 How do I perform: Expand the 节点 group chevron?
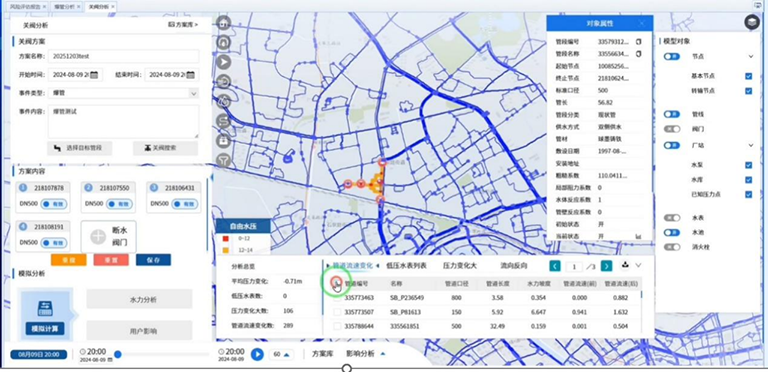click(x=751, y=57)
